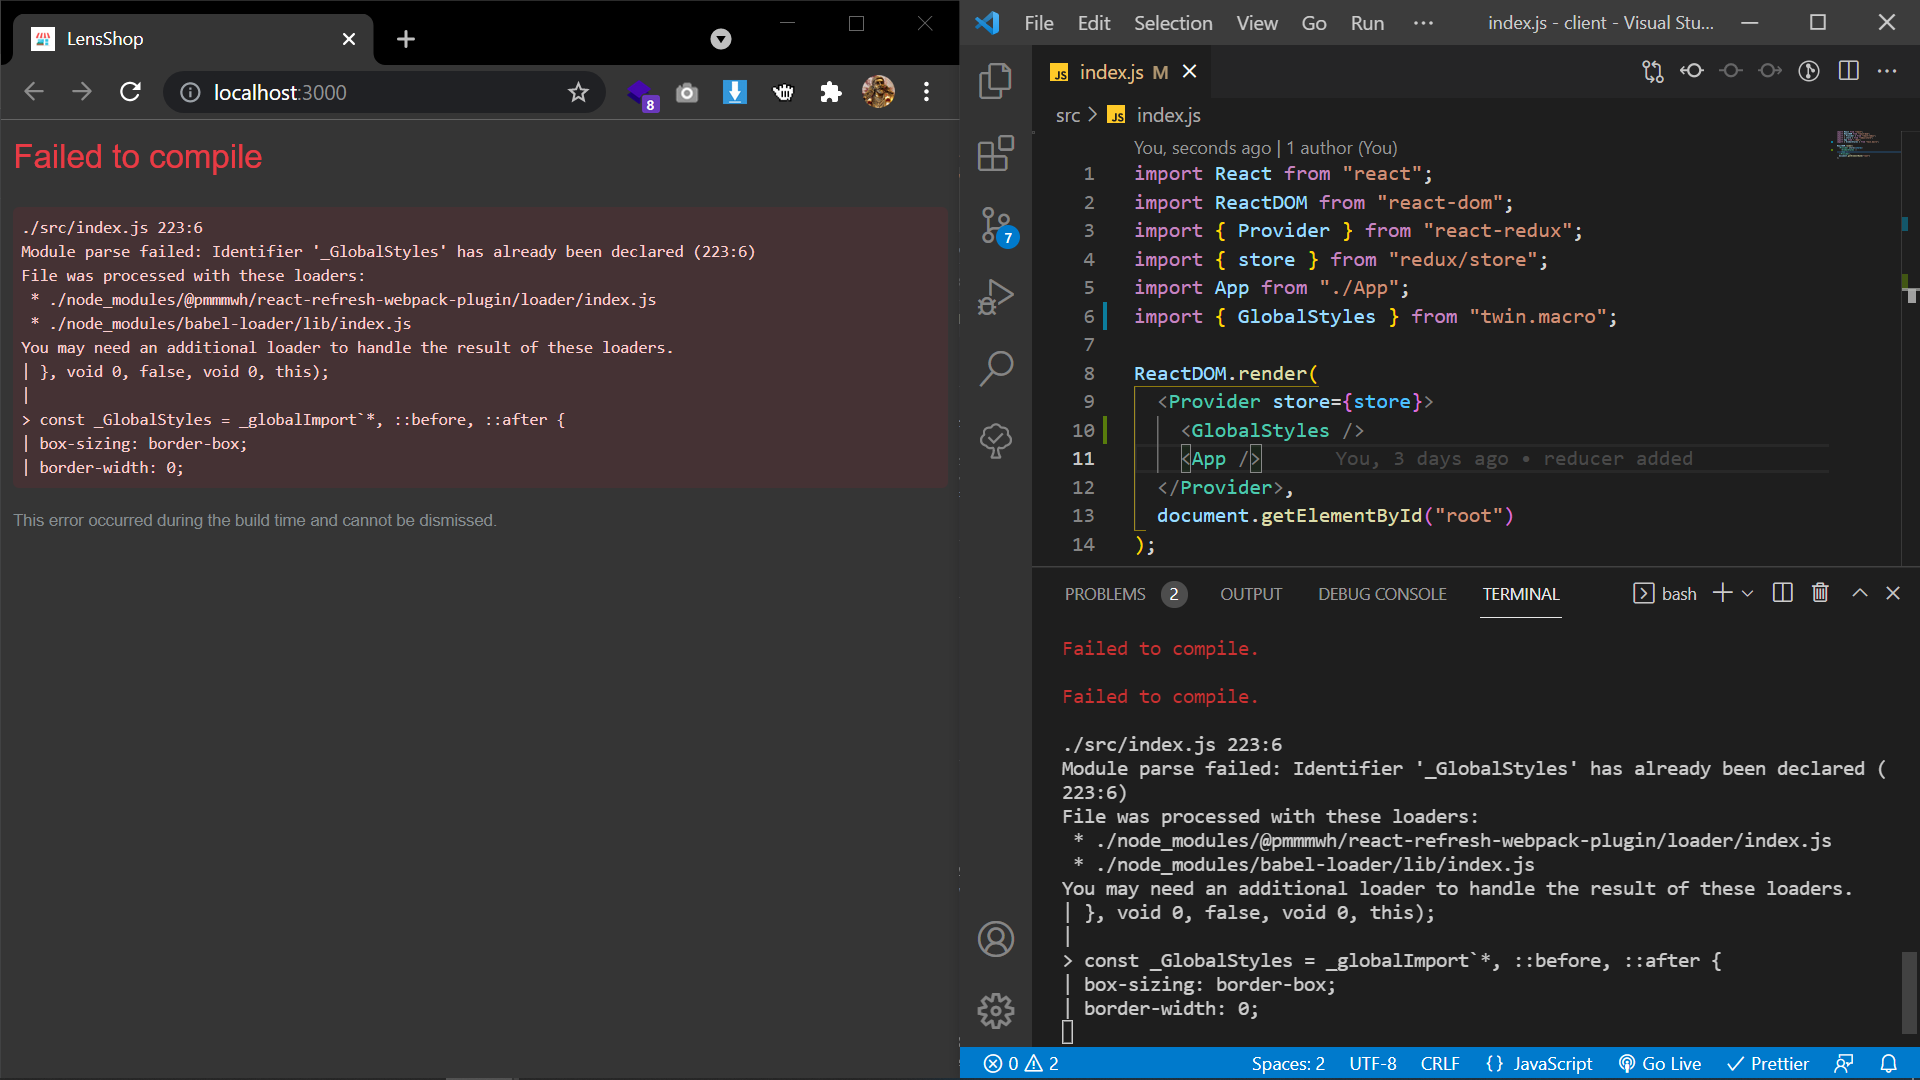Toggle the notifications bell in status bar
The height and width of the screenshot is (1080, 1920).
(x=1888, y=1063)
